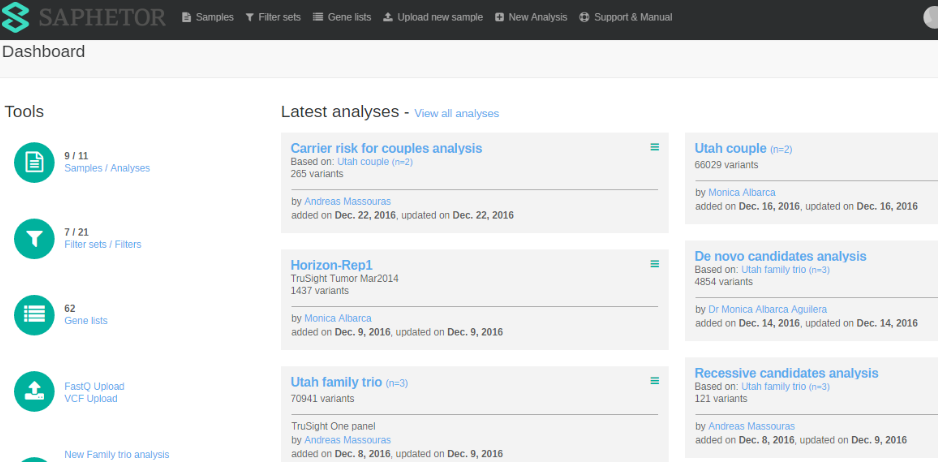Open Recessive candidates analysis
The width and height of the screenshot is (938, 462).
(786, 373)
